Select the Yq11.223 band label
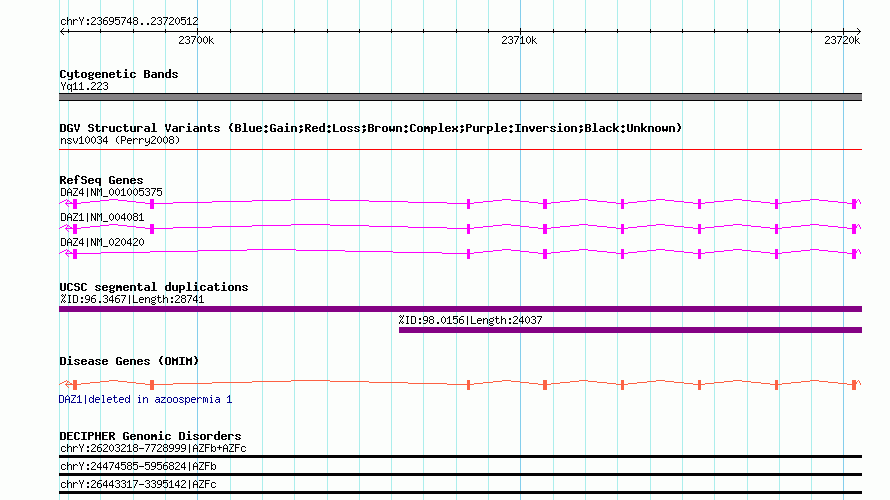 [x=84, y=86]
